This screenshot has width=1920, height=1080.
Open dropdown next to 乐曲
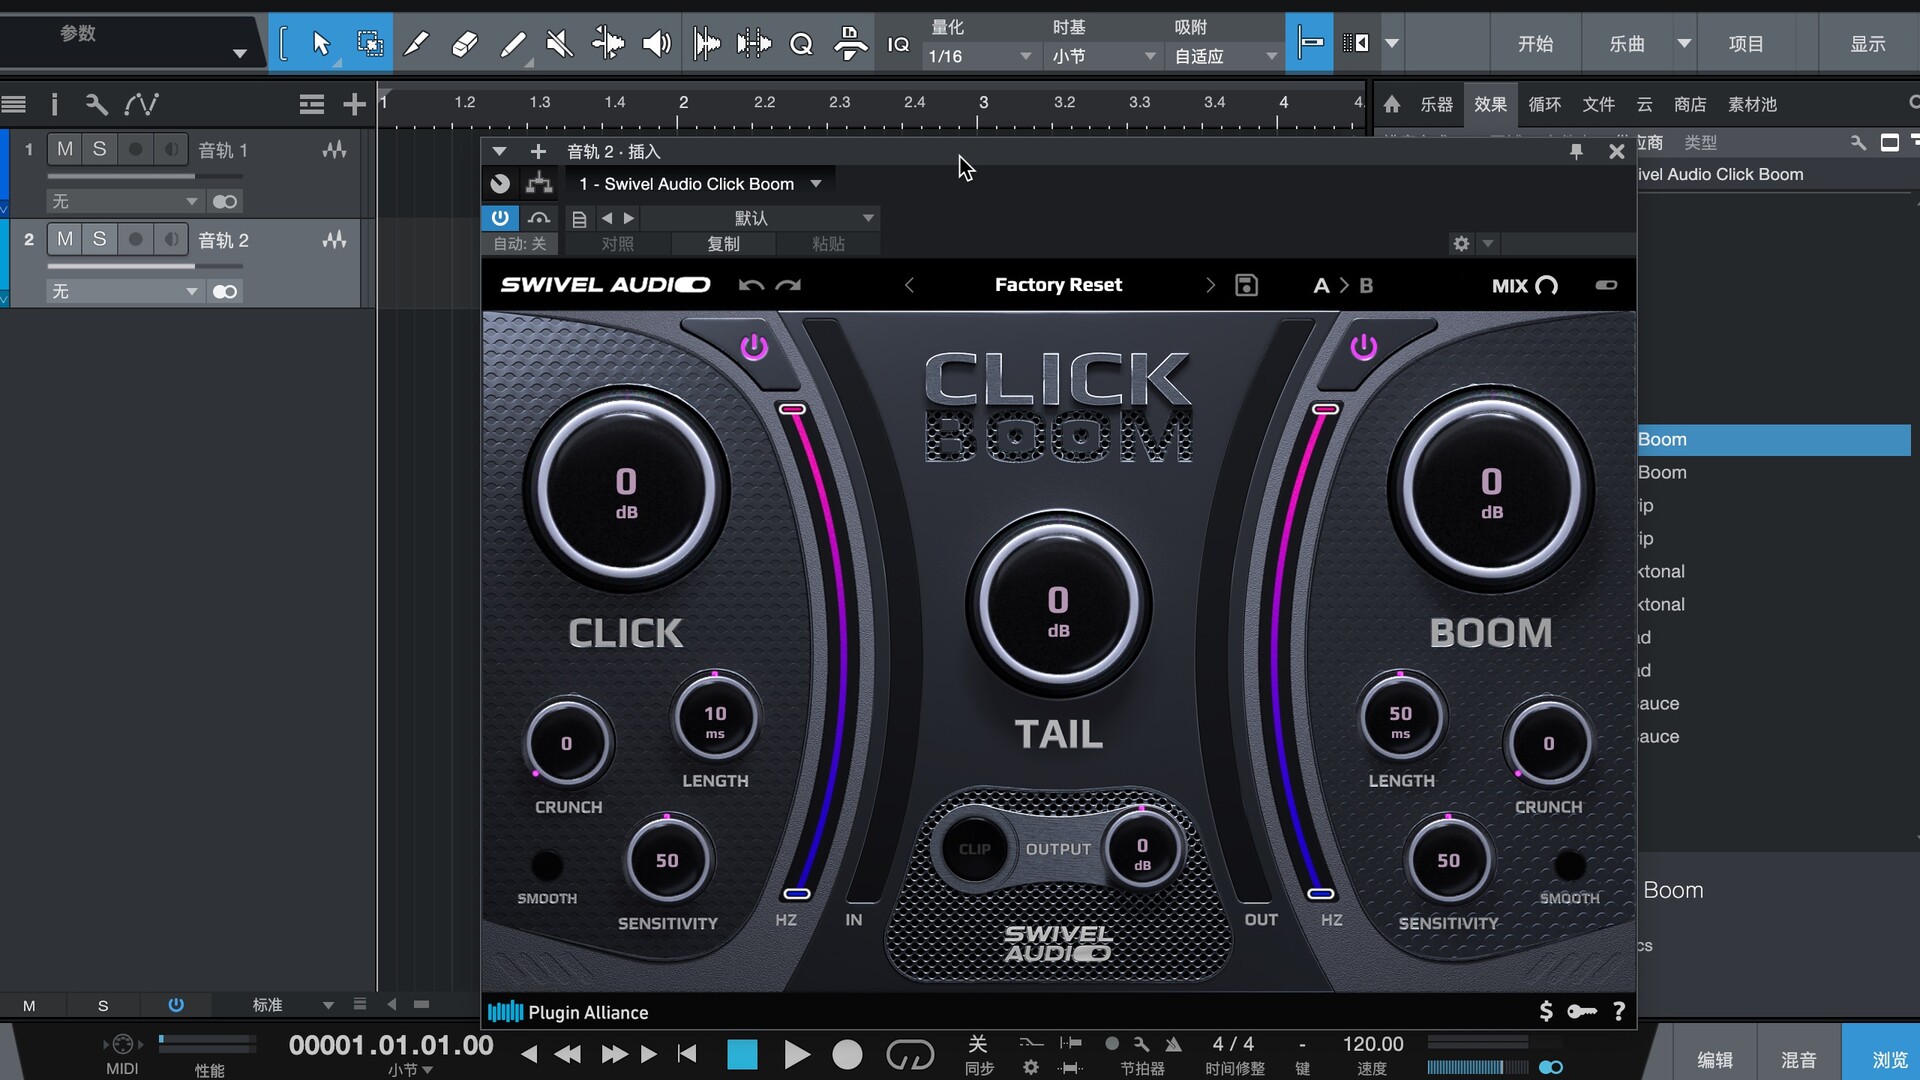pos(1685,43)
